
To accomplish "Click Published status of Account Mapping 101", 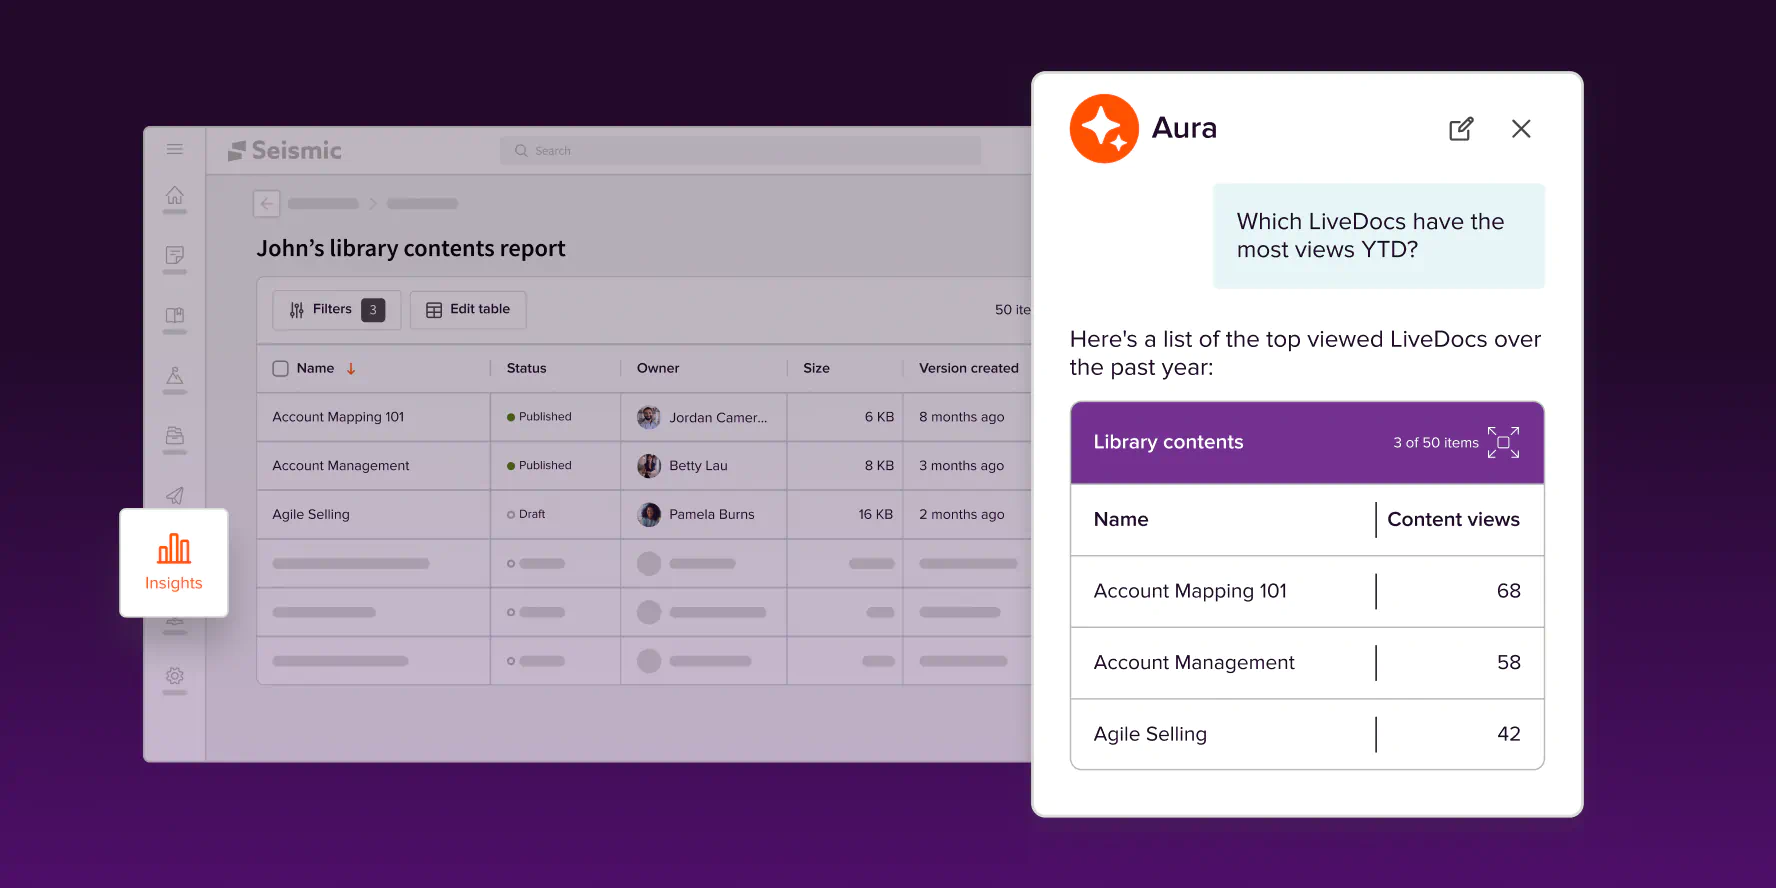I will [x=539, y=417].
